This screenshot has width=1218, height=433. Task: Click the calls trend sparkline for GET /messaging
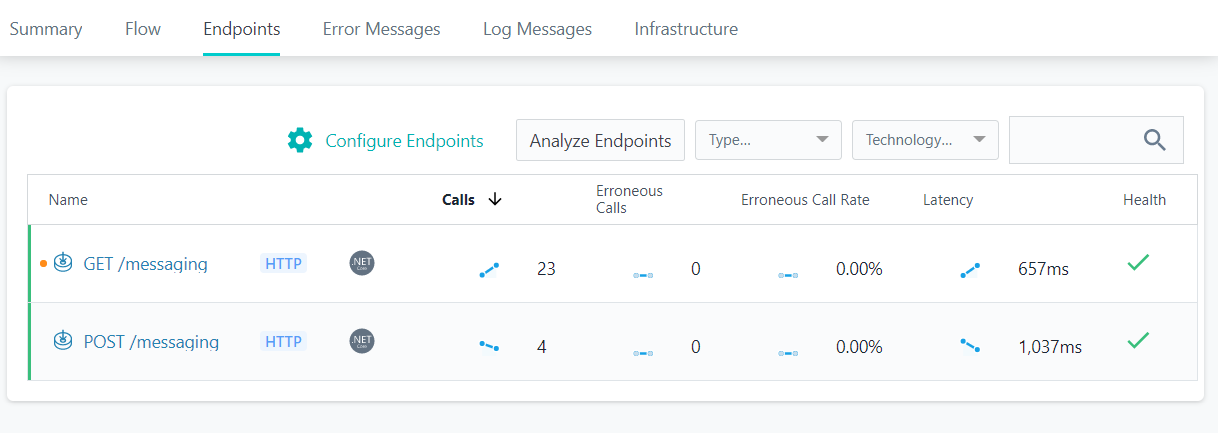pyautogui.click(x=489, y=269)
